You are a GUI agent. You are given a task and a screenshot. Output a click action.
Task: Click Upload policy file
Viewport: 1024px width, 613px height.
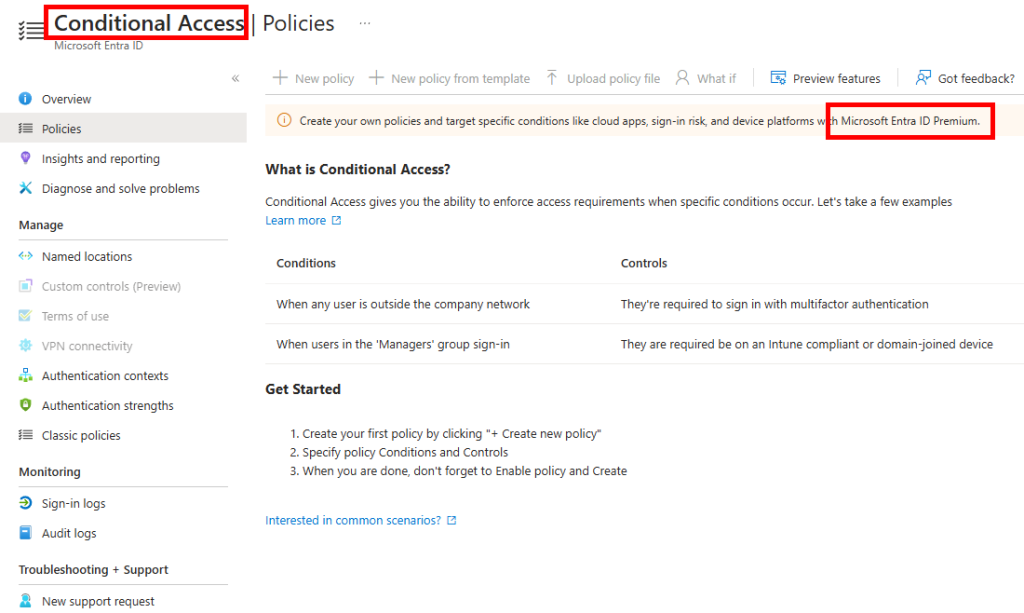pos(603,78)
